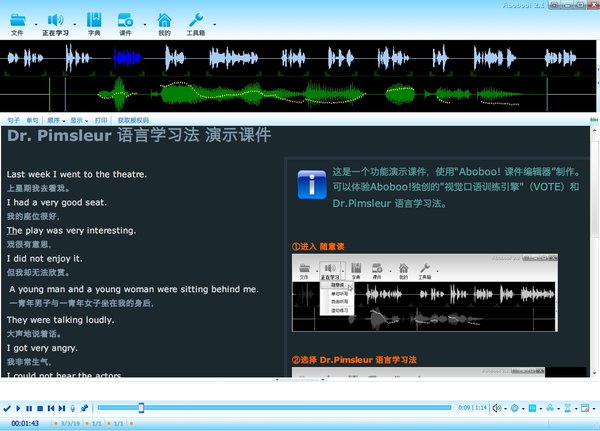Click the 0:09 | 1:14 time display
This screenshot has width=600, height=431.
pos(472,408)
